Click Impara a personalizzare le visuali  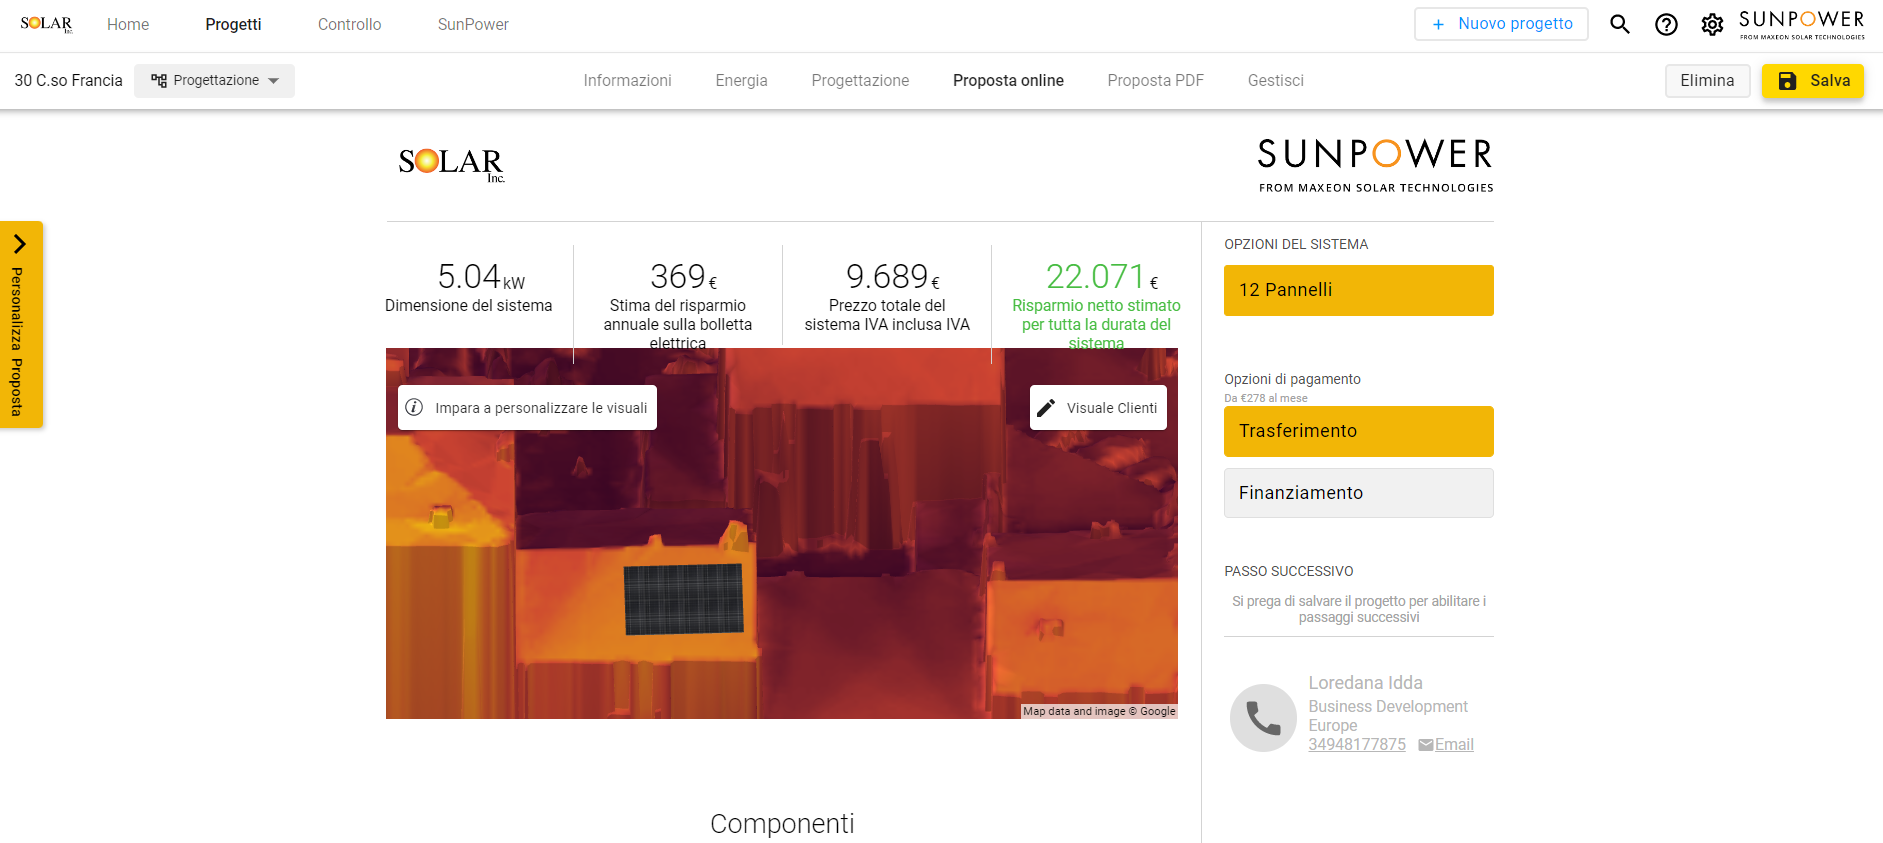click(527, 408)
